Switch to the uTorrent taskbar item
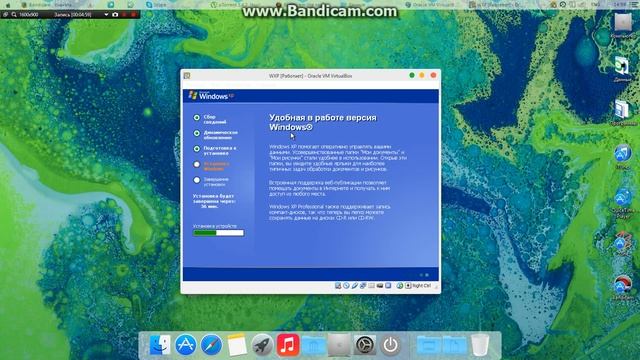The width and height of the screenshot is (640, 360). [x=236, y=4]
